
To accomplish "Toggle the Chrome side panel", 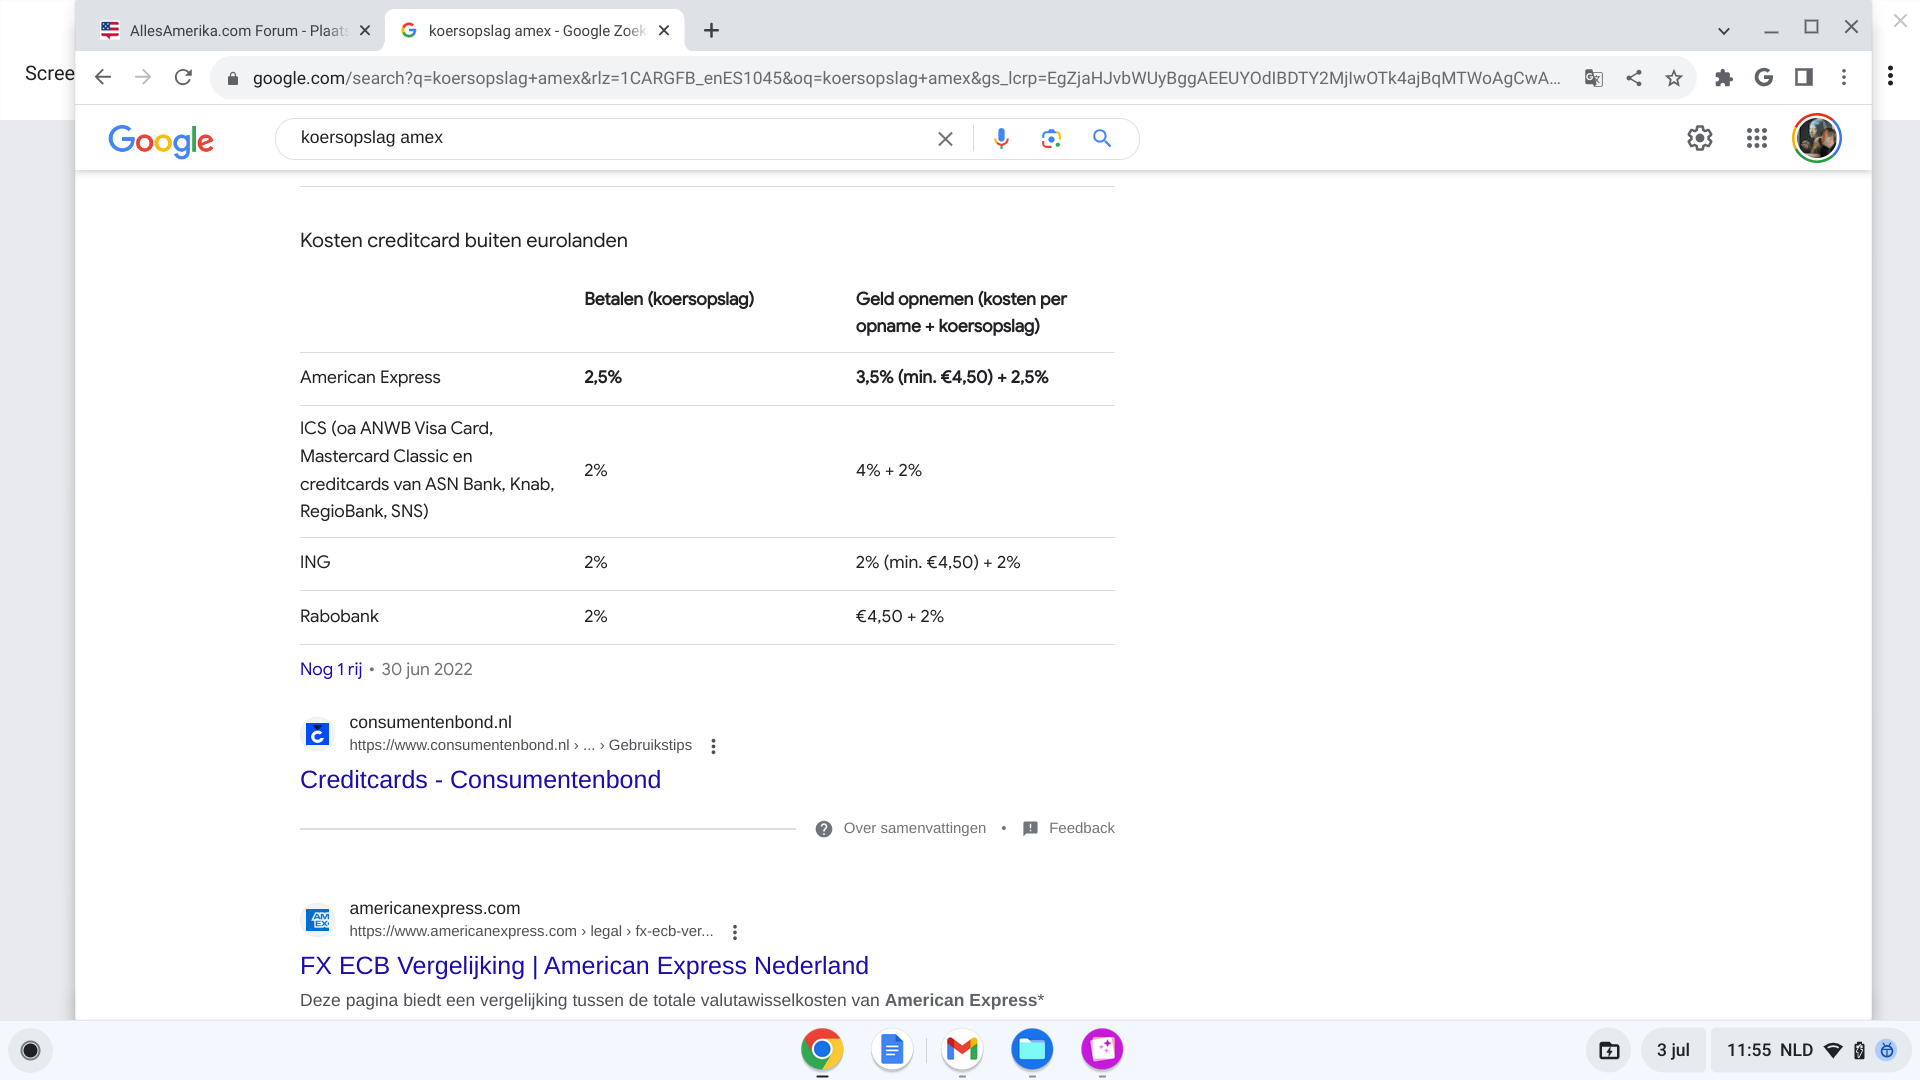I will 1804,78.
